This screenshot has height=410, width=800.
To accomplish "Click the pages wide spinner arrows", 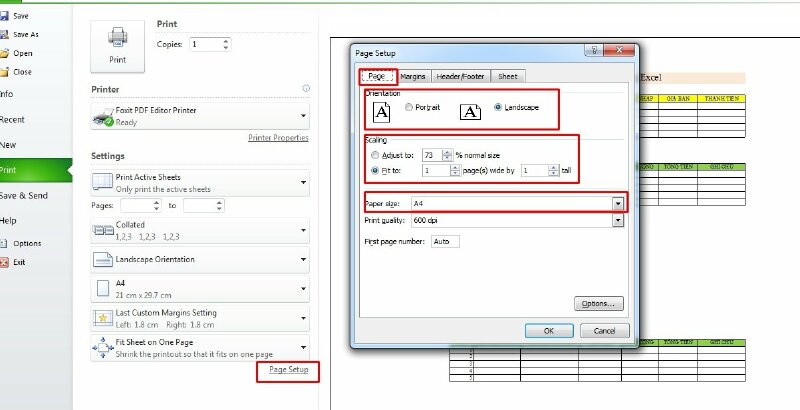I will (x=455, y=170).
